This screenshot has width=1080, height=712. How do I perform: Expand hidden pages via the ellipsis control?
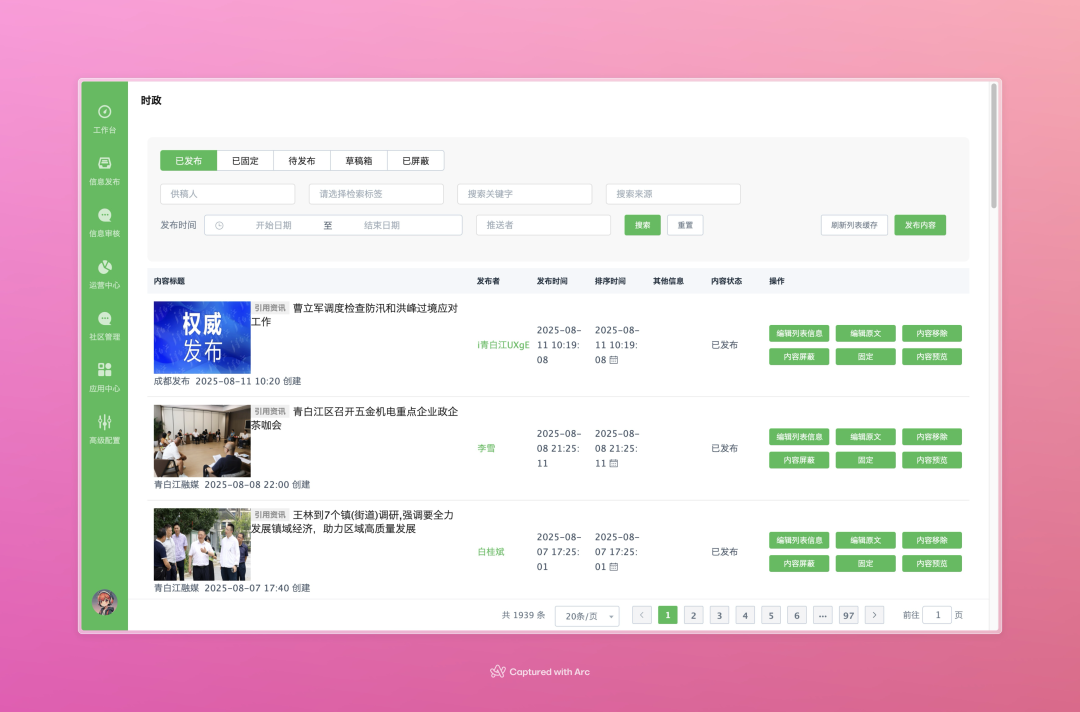click(822, 615)
